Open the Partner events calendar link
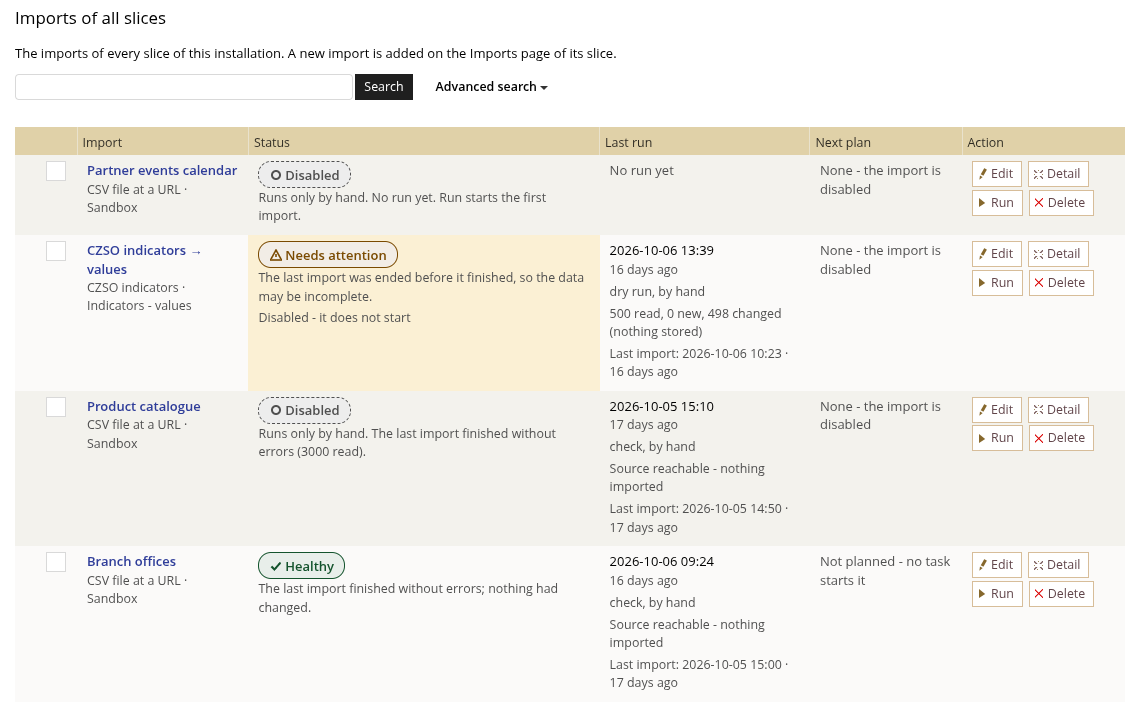 [x=162, y=171]
